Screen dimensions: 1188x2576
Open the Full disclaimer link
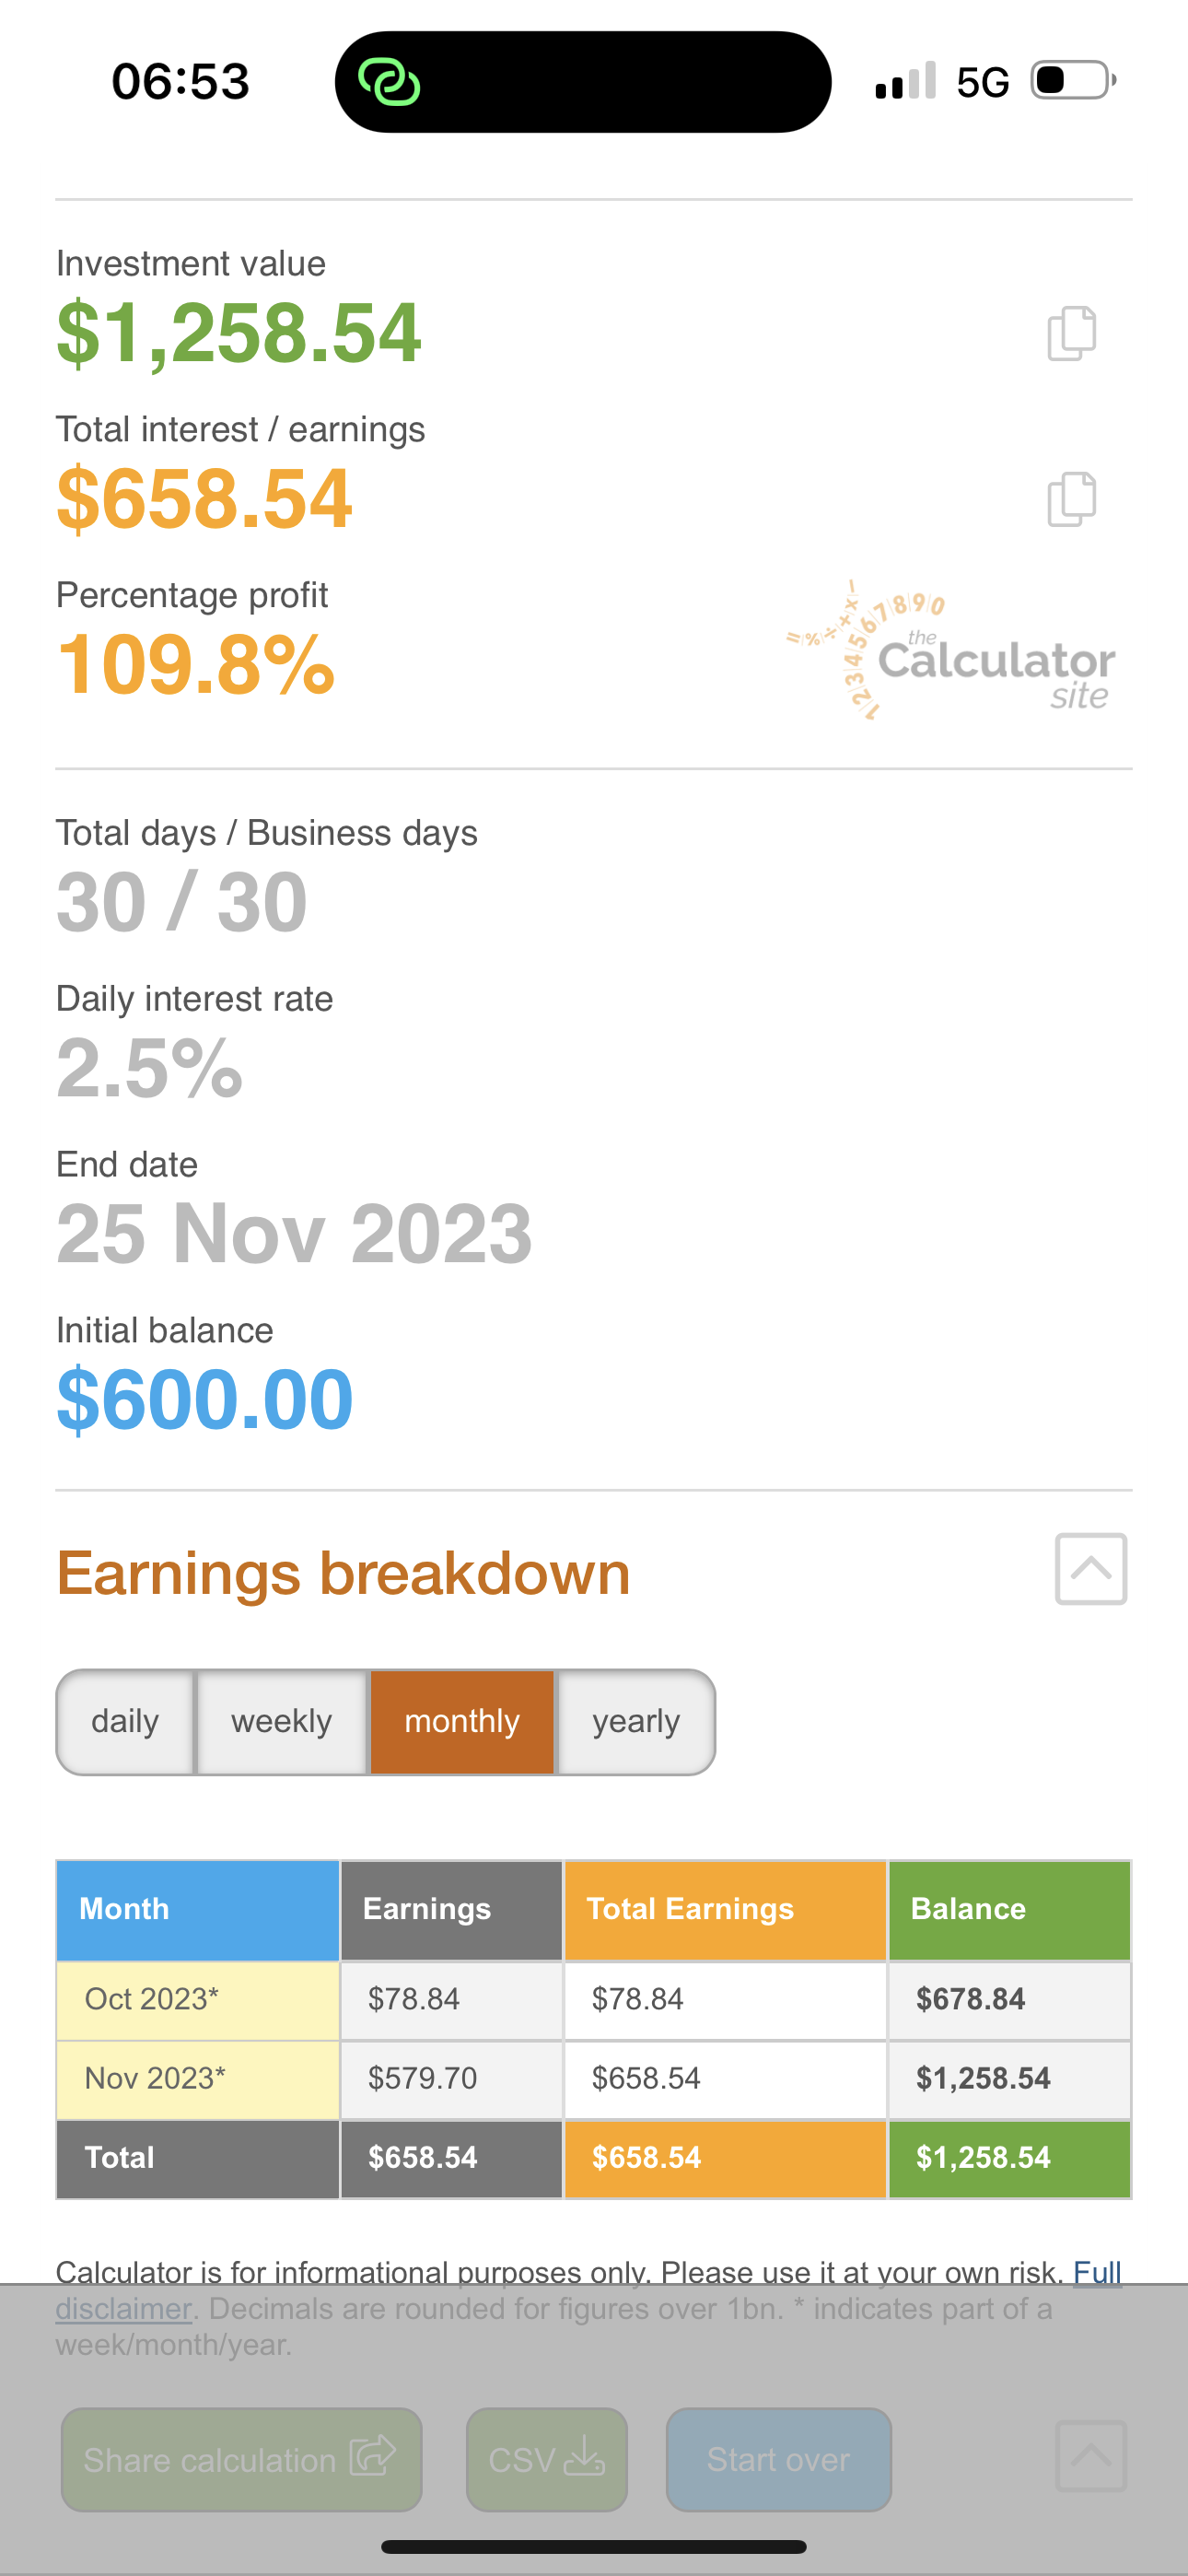[1096, 2273]
